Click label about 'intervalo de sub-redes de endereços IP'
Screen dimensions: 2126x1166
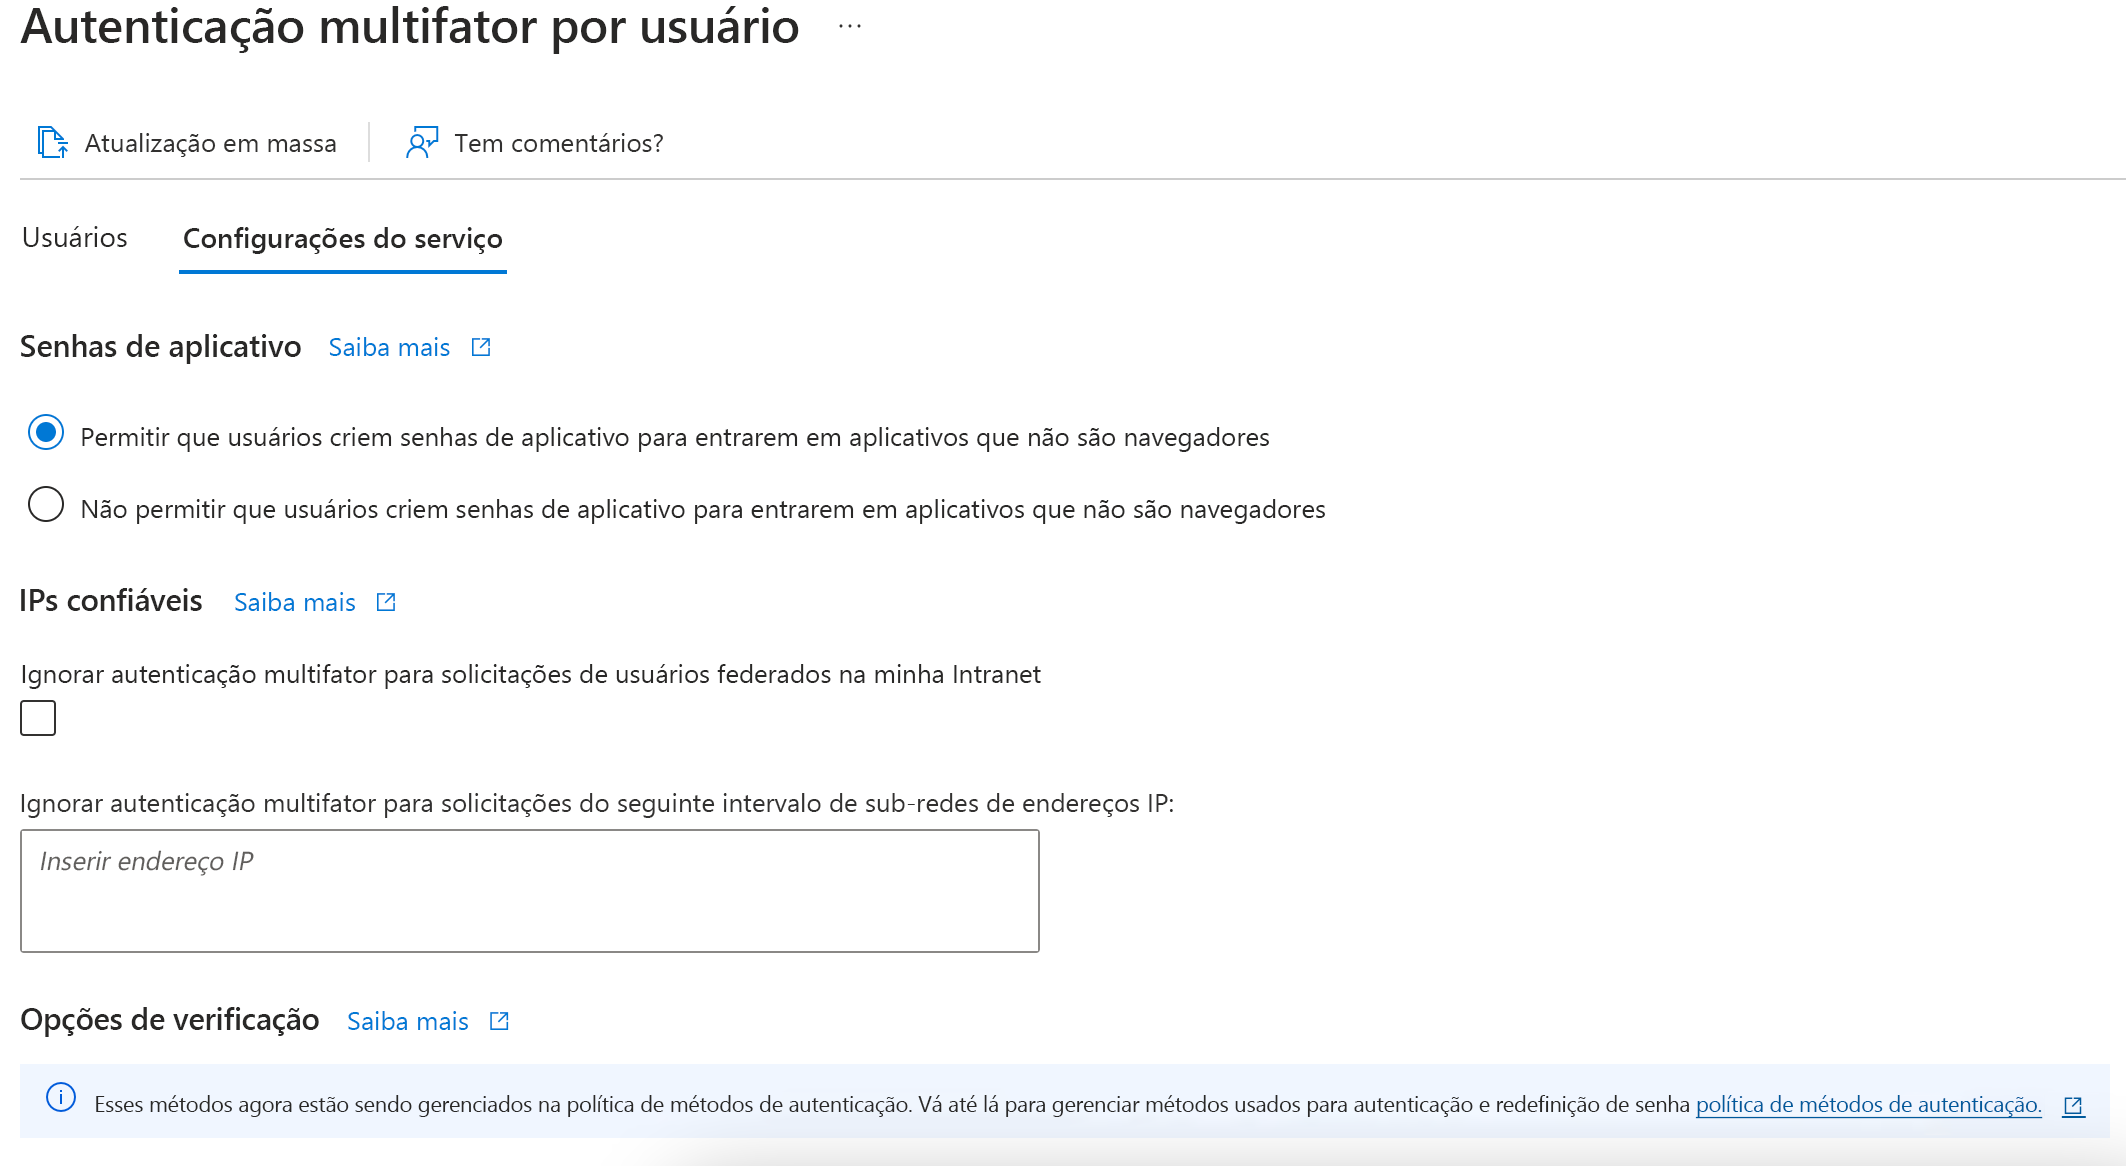597,804
